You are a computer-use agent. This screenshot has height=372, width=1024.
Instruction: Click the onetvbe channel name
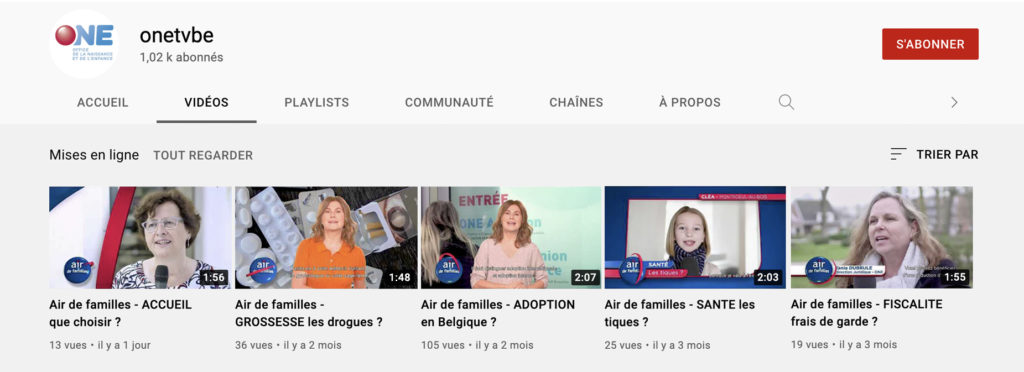pyautogui.click(x=176, y=35)
